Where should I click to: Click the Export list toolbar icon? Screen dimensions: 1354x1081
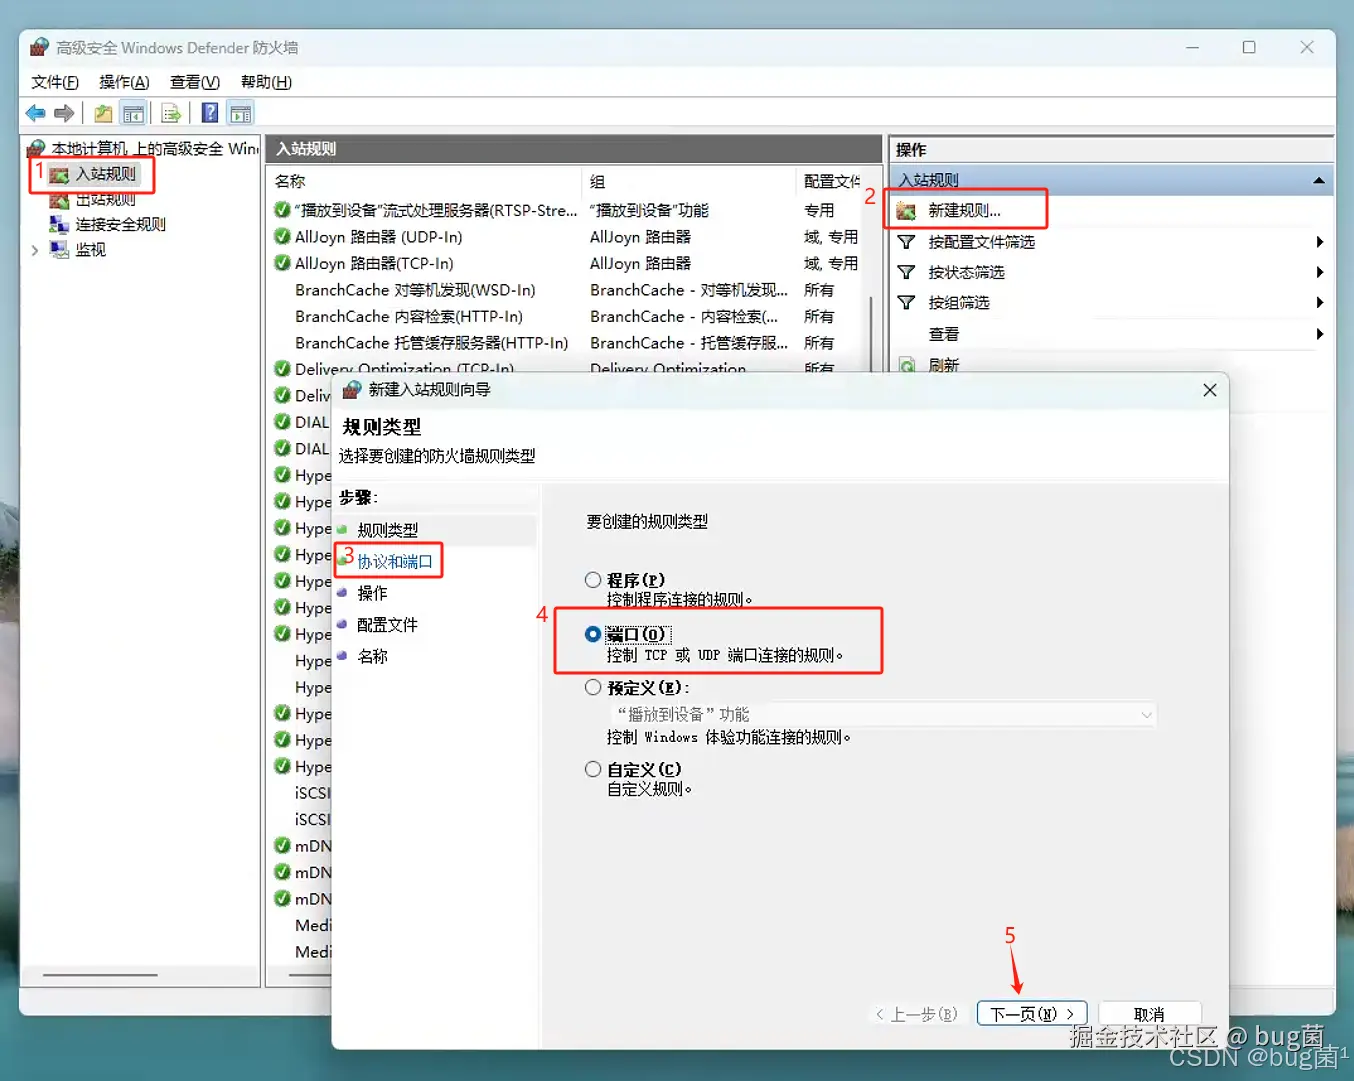click(x=171, y=113)
